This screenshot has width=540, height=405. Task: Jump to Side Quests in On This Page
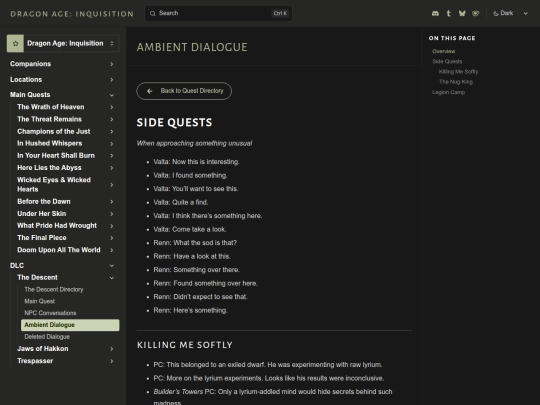click(447, 62)
